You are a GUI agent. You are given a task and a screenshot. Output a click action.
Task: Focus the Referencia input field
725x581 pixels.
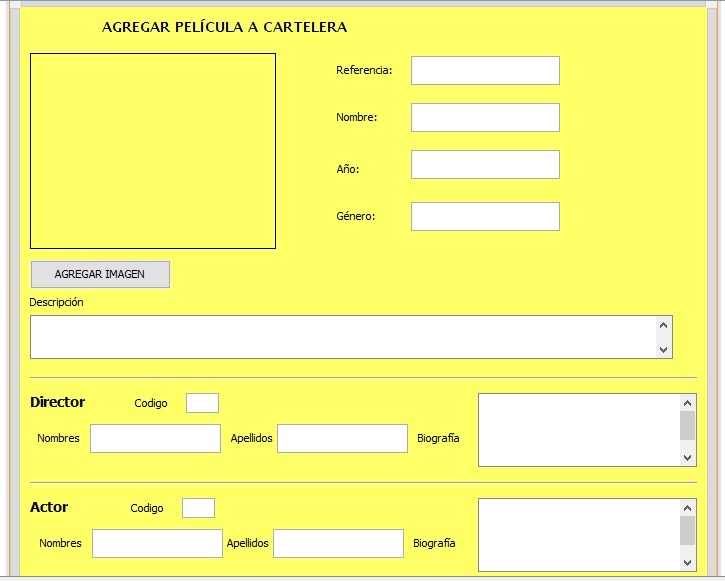[485, 71]
